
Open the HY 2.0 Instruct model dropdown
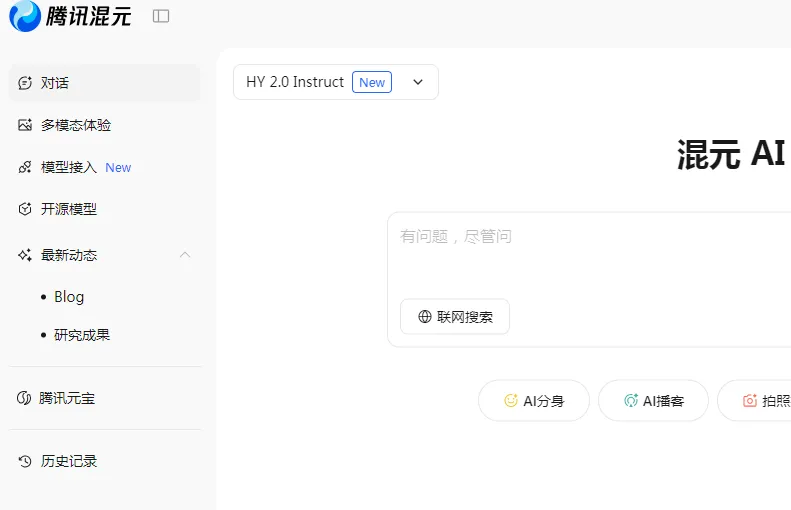pyautogui.click(x=336, y=82)
